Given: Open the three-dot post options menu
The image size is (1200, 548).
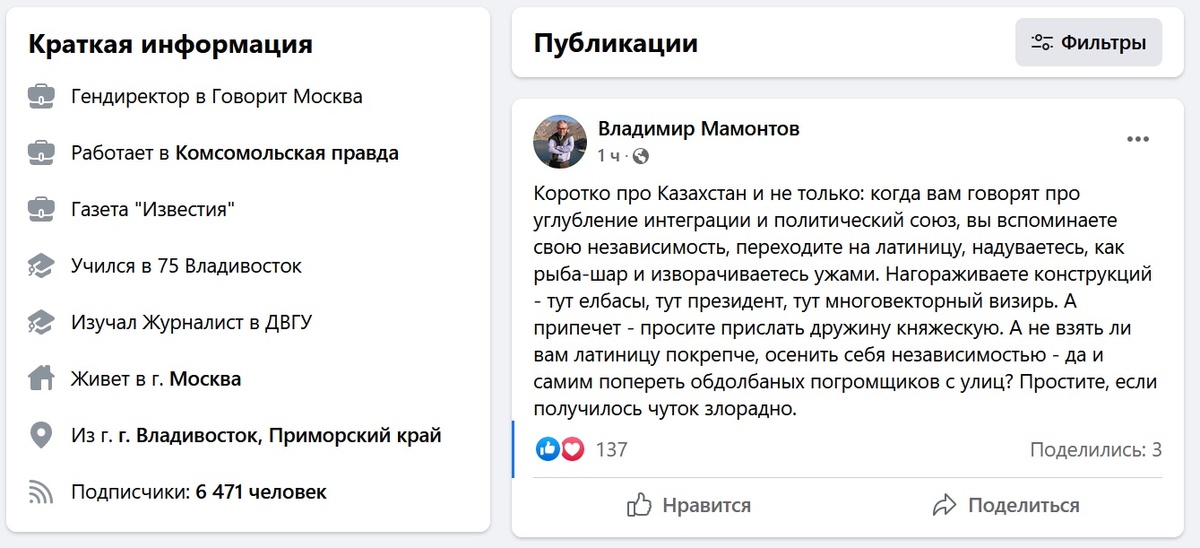Looking at the screenshot, I should point(1138,140).
